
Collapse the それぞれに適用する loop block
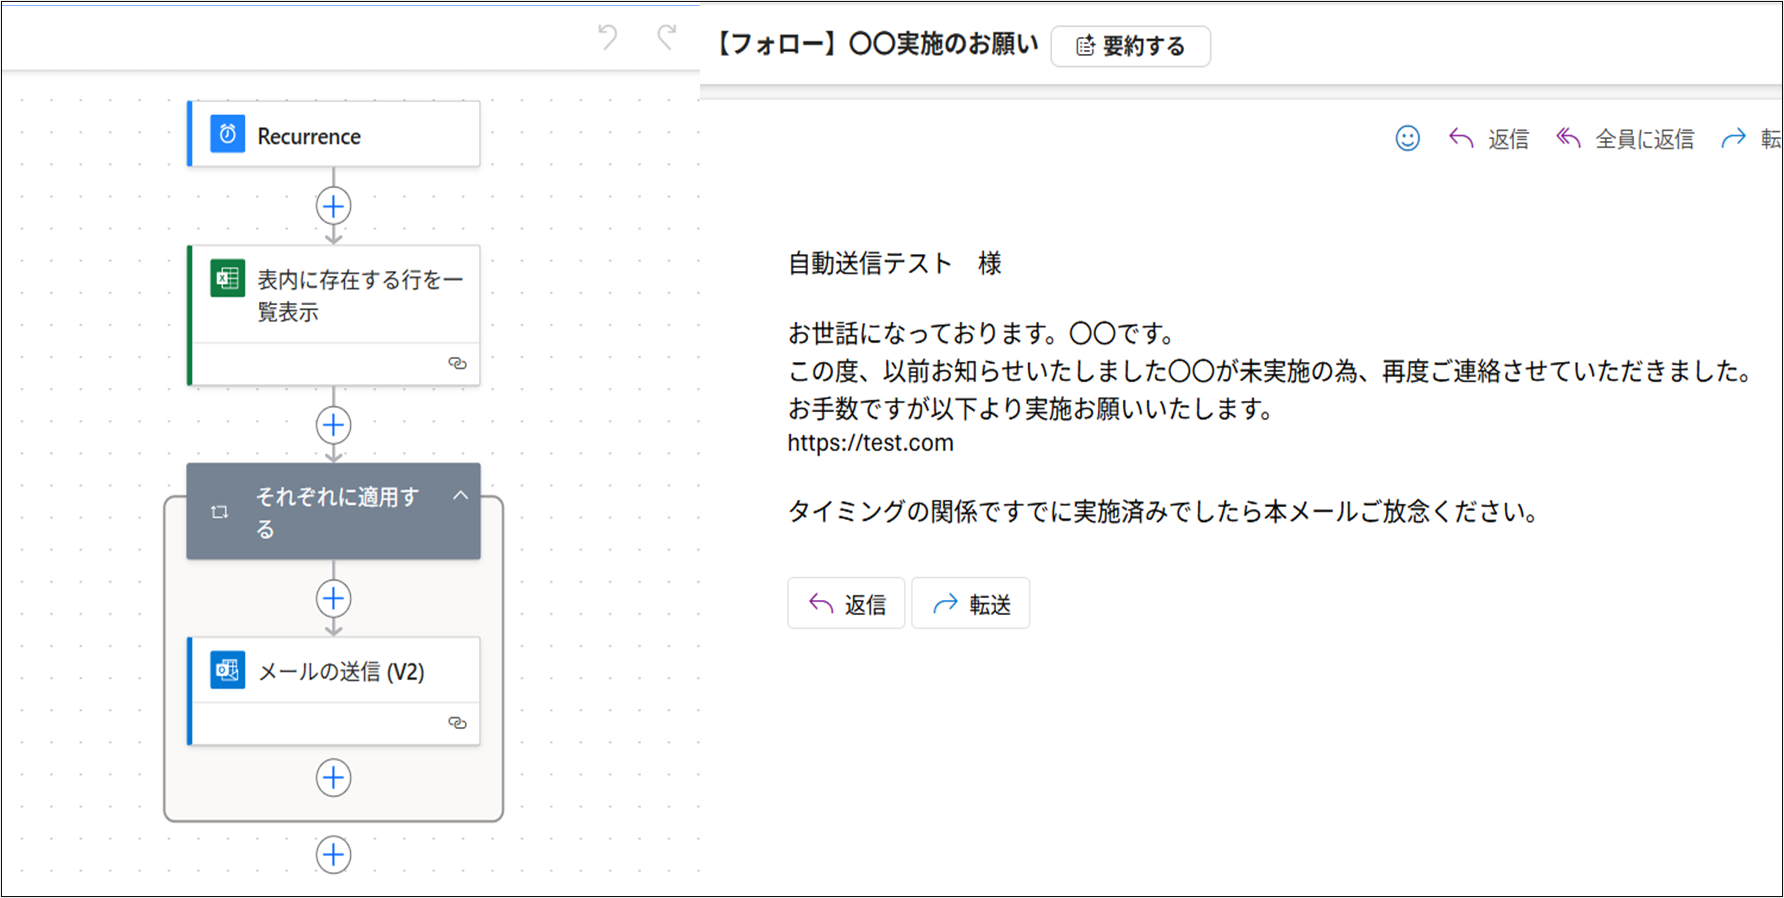pos(460,496)
